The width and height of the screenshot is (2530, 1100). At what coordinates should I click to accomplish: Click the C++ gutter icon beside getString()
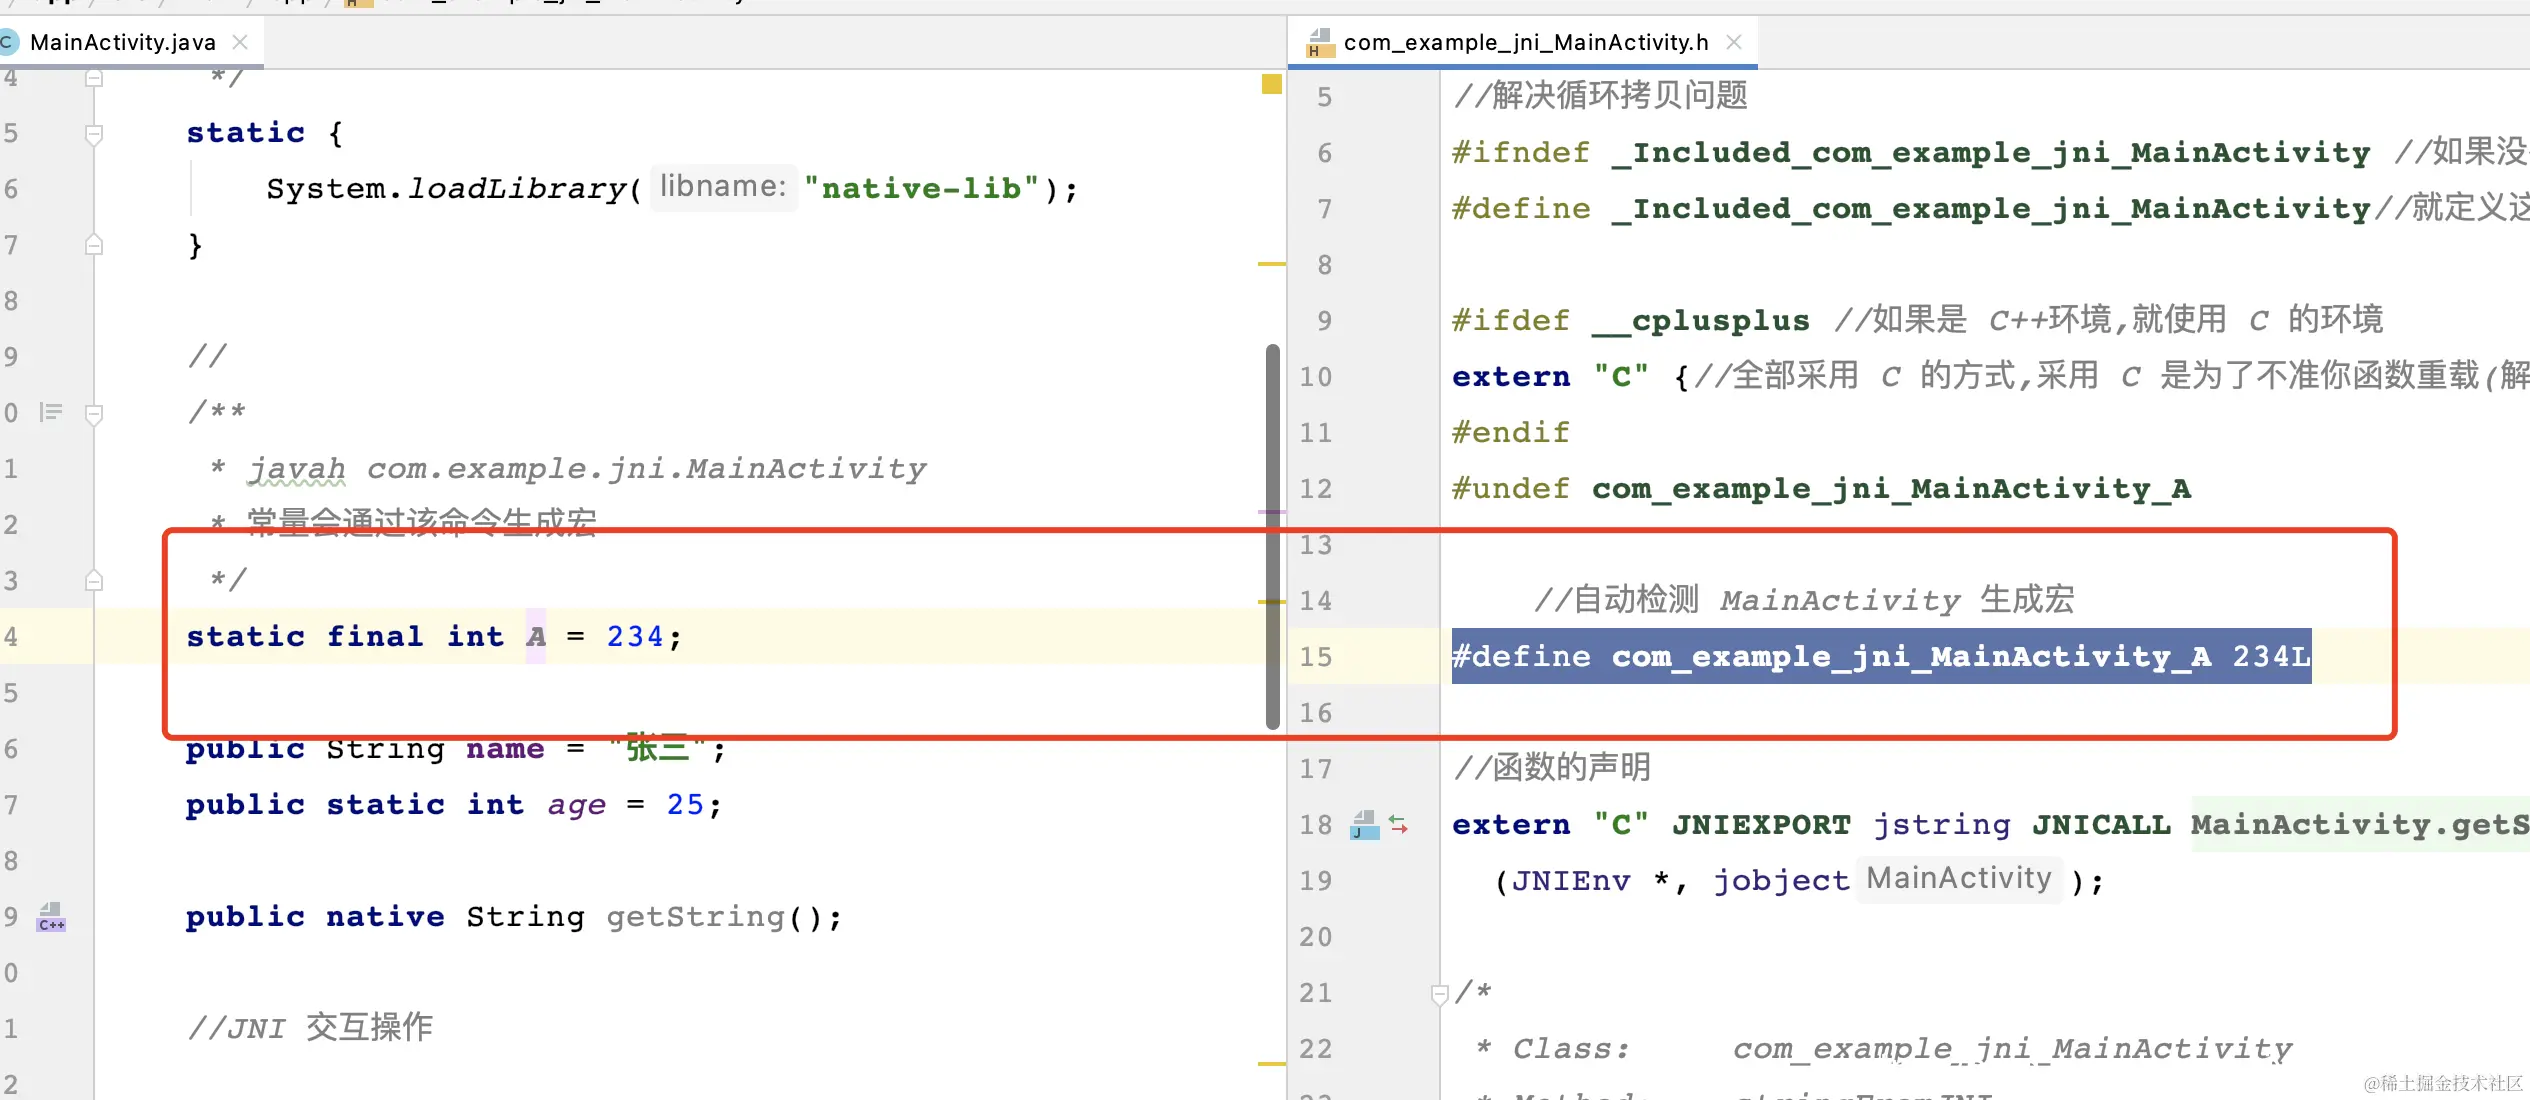tap(51, 917)
